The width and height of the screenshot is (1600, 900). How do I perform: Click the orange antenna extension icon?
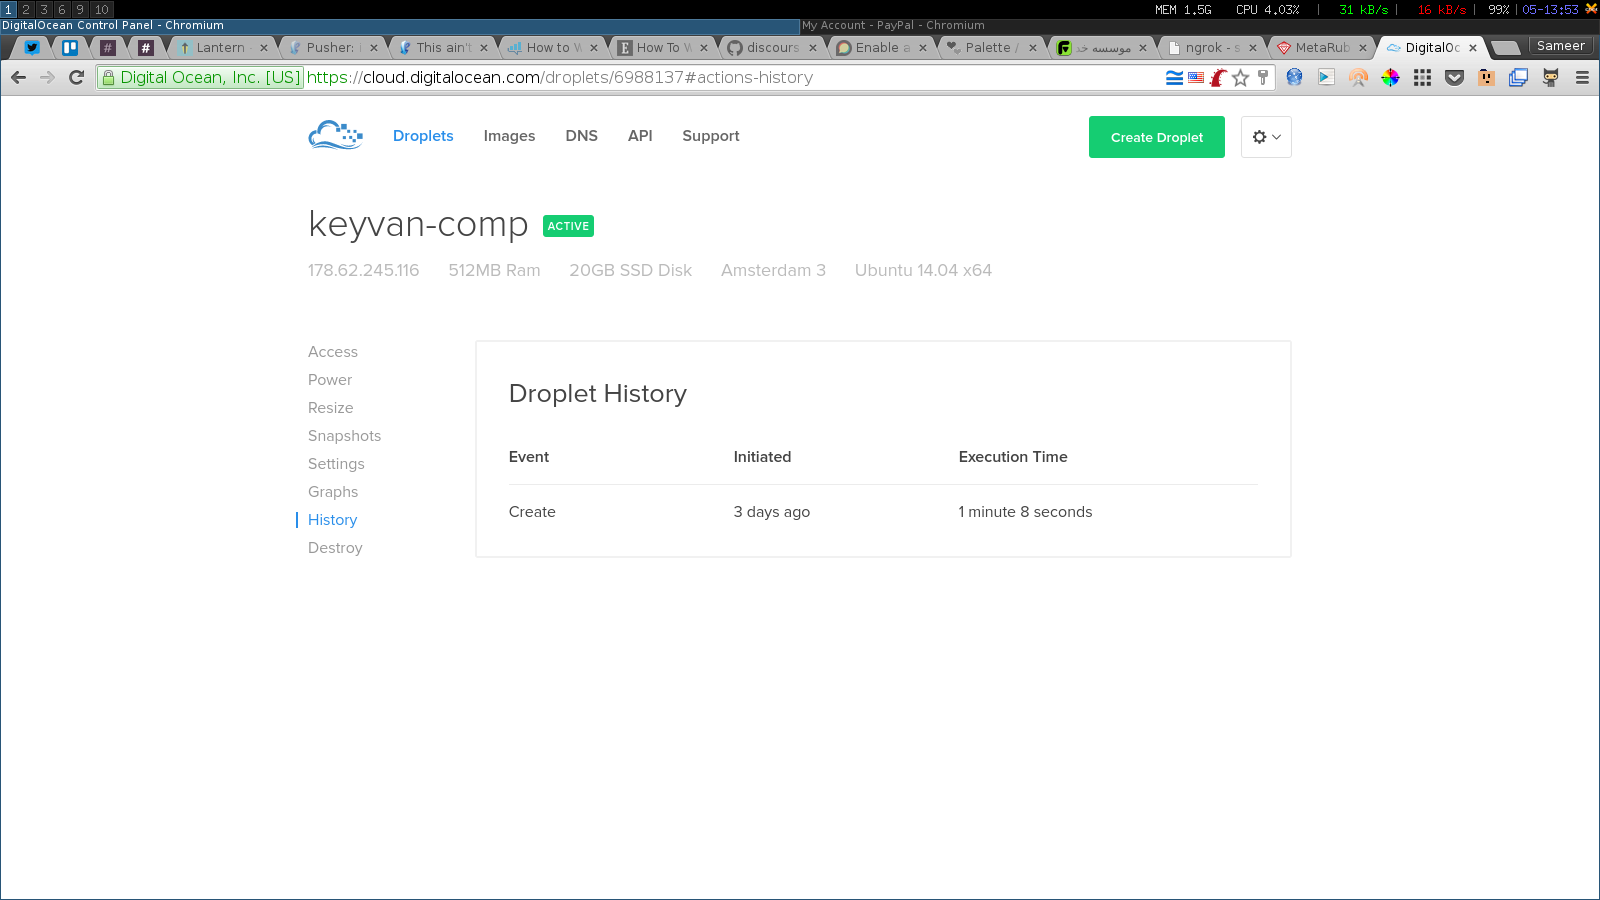click(x=1358, y=77)
